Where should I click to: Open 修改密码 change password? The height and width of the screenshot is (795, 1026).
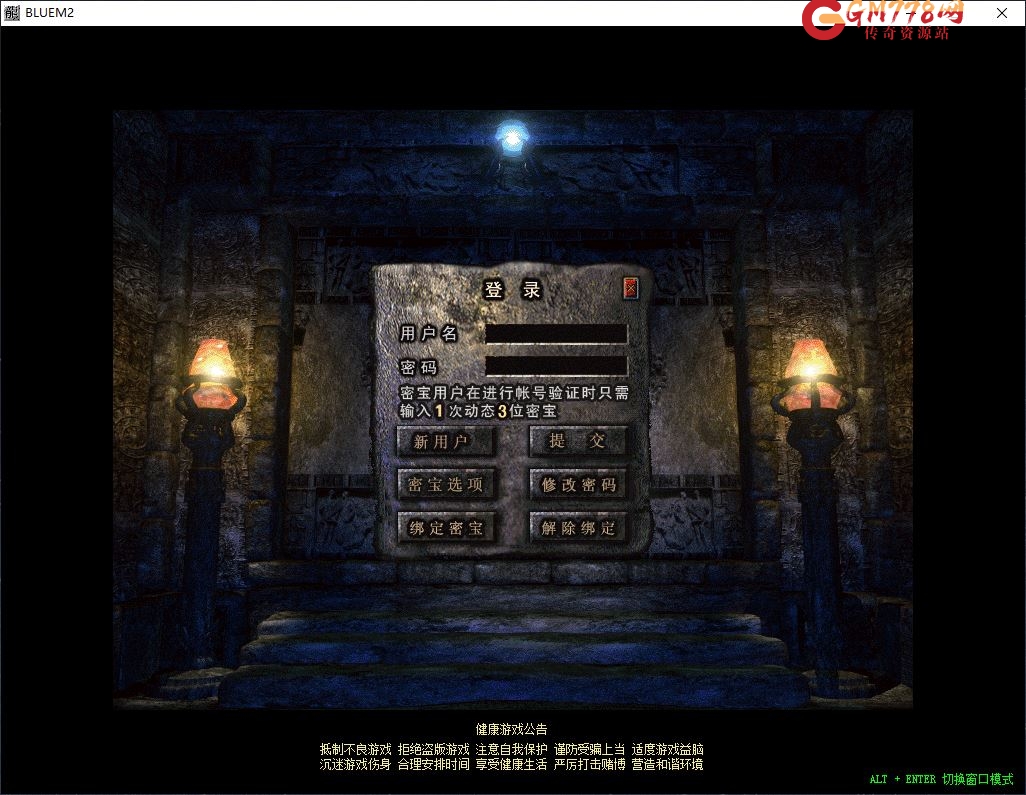point(578,485)
